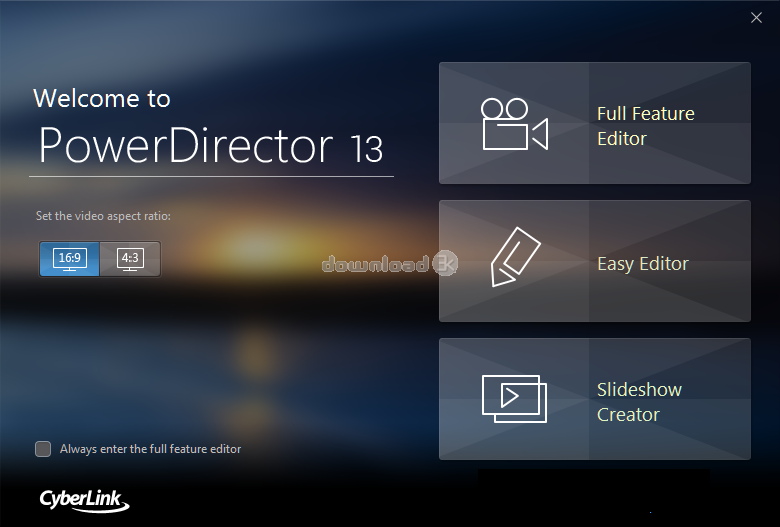Launch the Slideshow Creator play icon
780x527 pixels.
514,399
